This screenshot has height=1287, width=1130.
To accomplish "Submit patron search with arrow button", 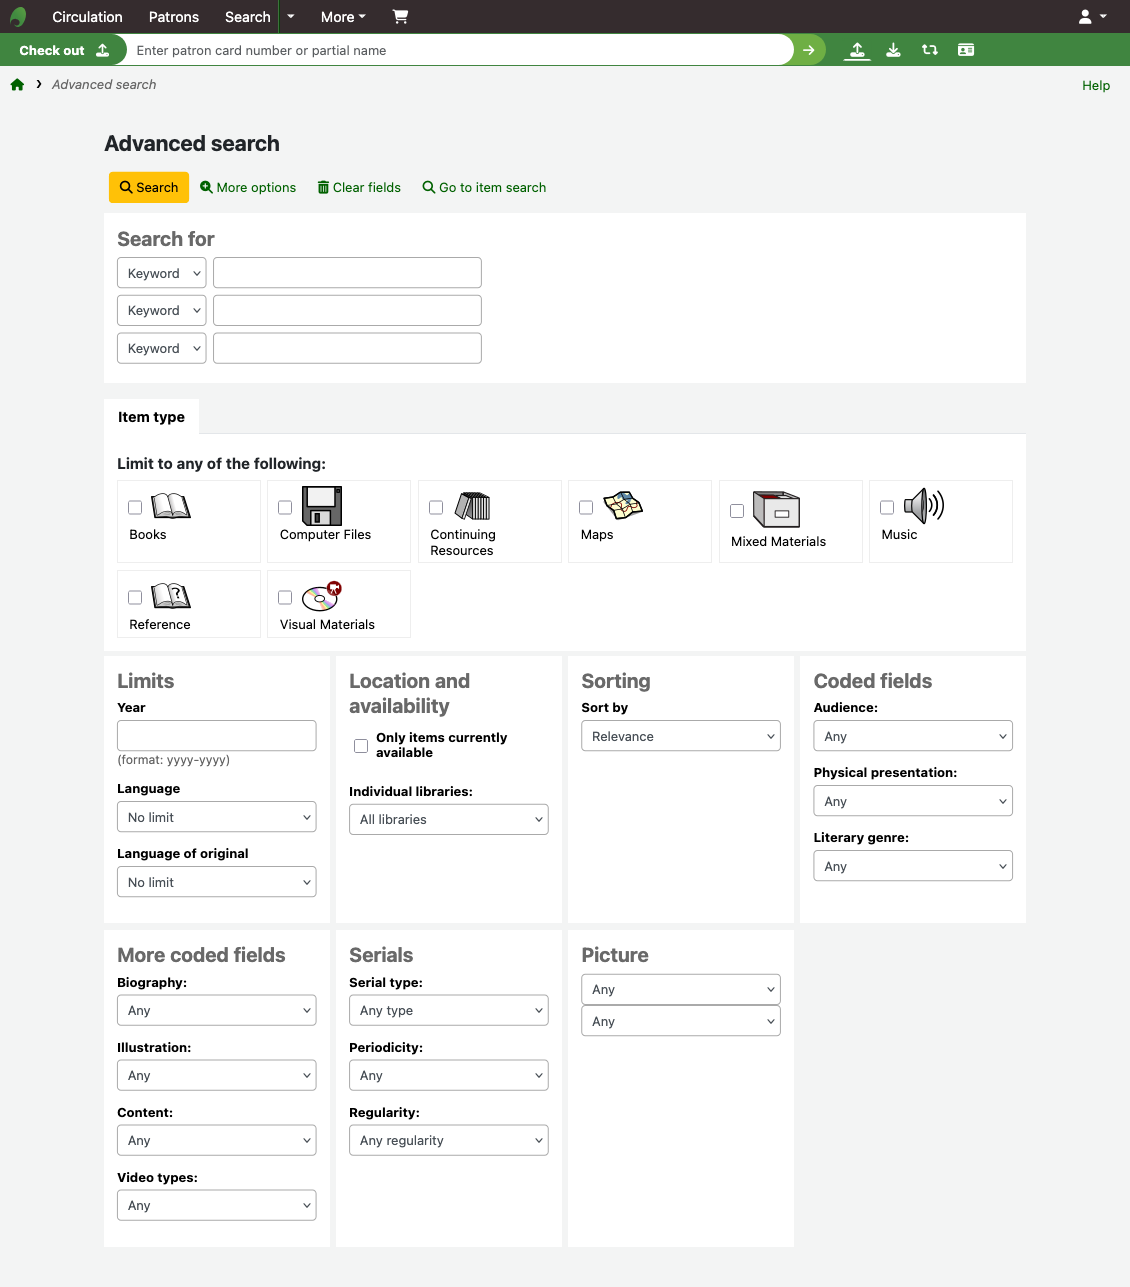I will click(x=808, y=50).
